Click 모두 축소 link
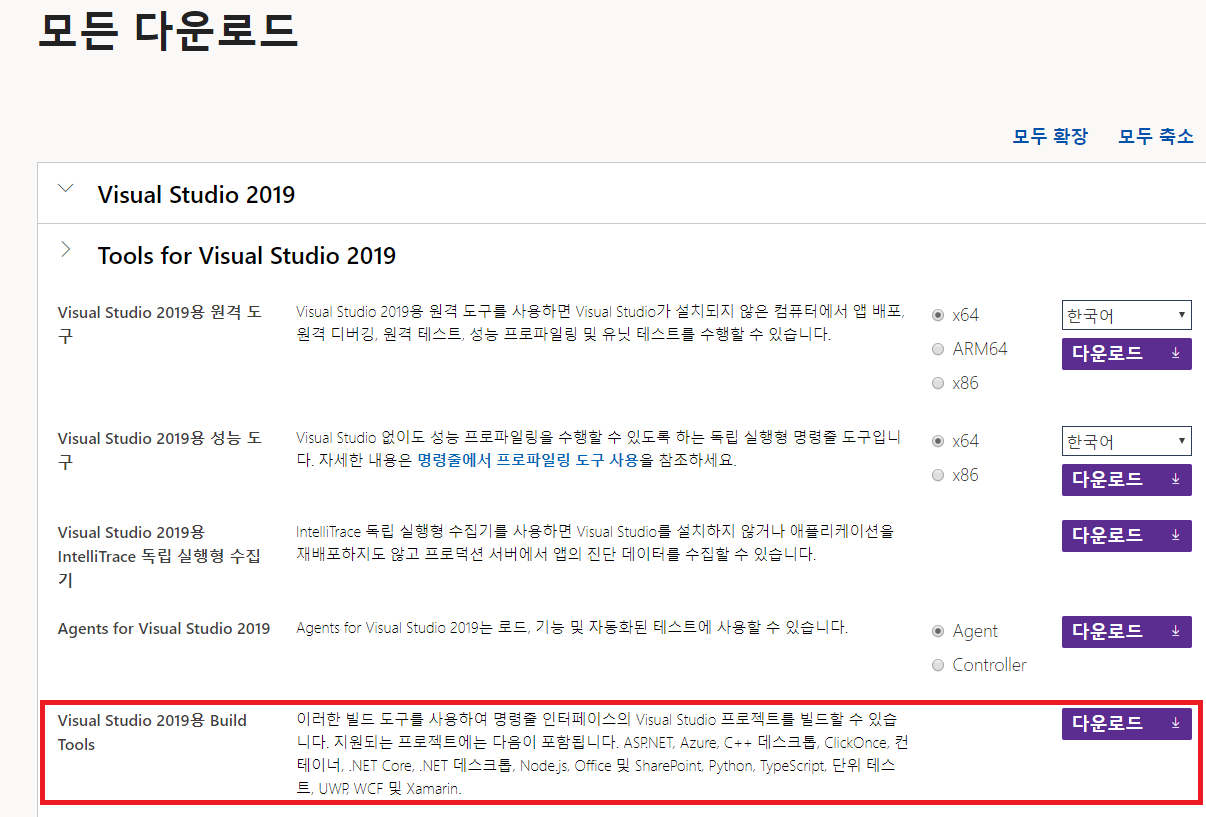The image size is (1206, 817). pyautogui.click(x=1155, y=136)
